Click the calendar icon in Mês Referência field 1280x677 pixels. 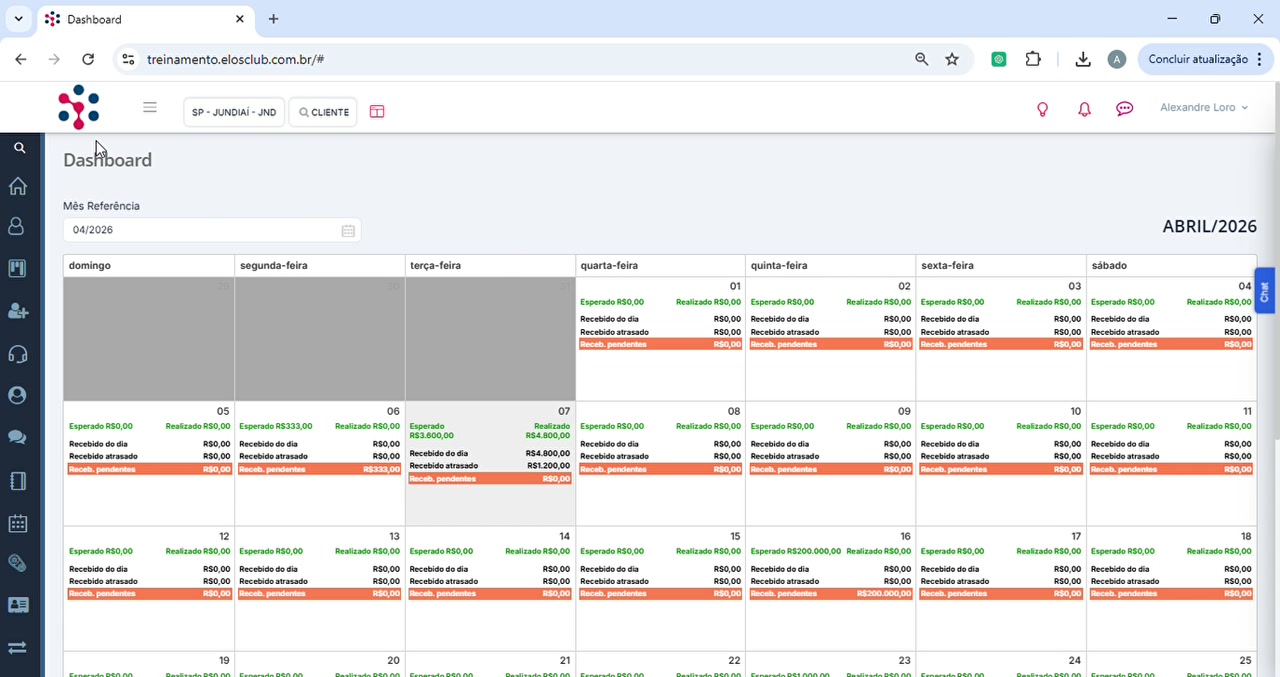click(348, 231)
